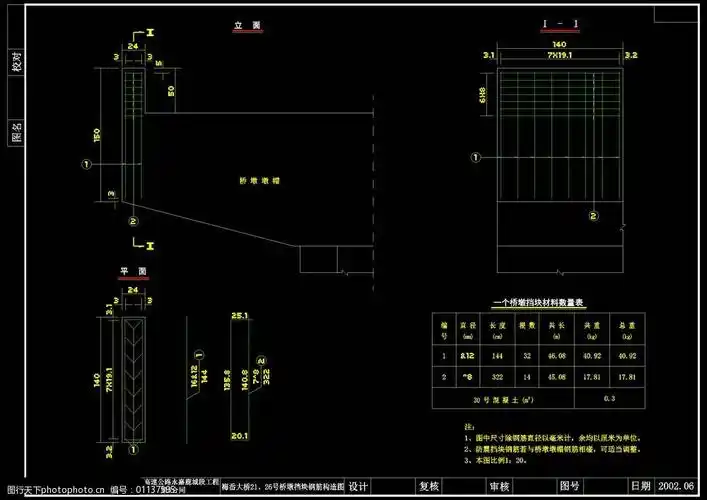This screenshot has width=707, height=500.
Task: Click the 7X19.1 dimension in the plan view
Action: [110, 379]
